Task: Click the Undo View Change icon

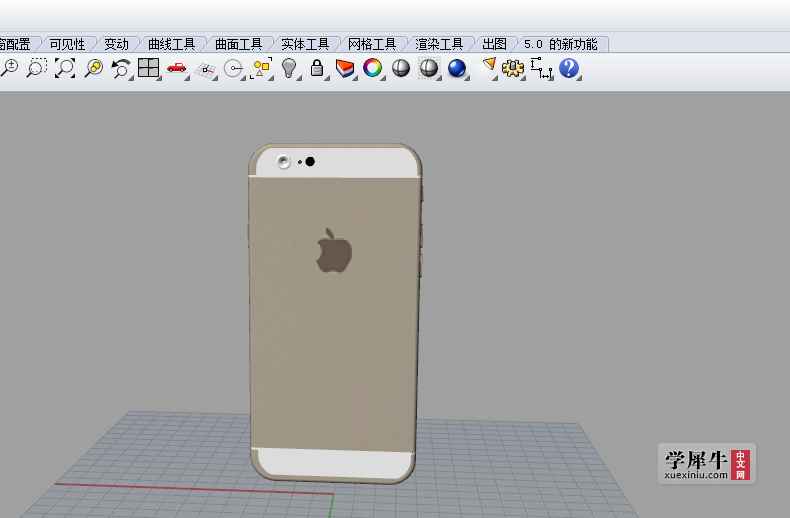Action: 121,68
